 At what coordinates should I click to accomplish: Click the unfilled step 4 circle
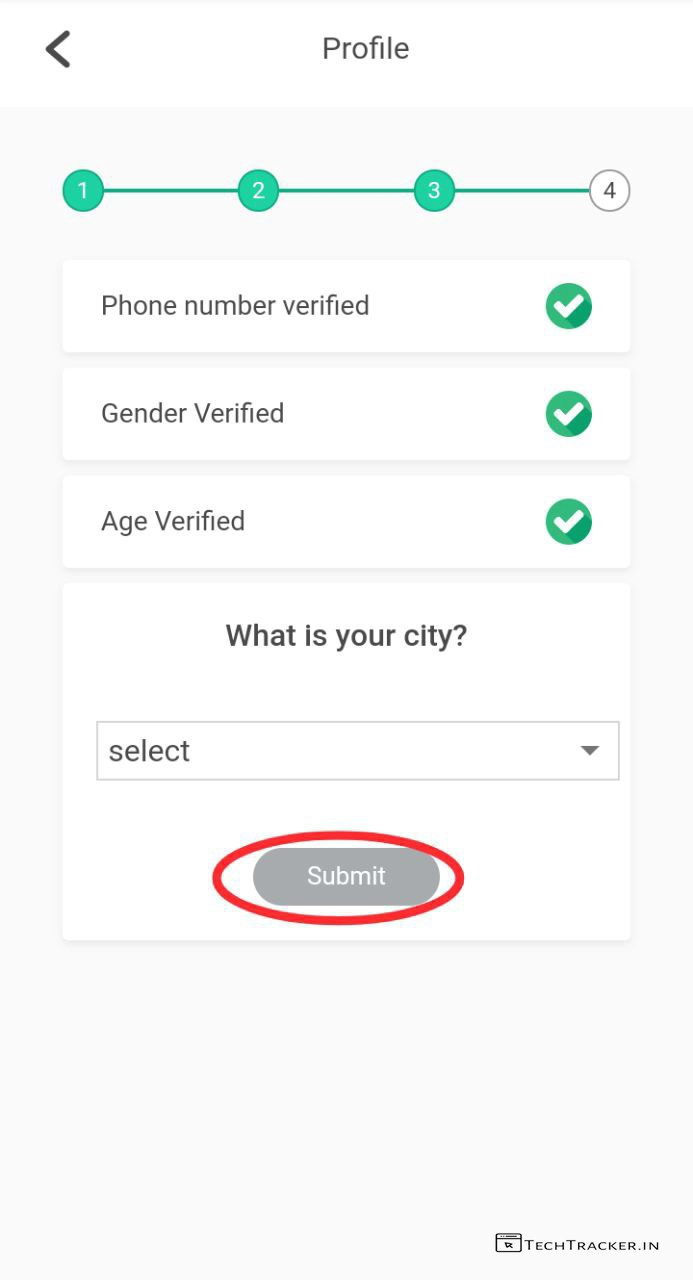coord(609,191)
